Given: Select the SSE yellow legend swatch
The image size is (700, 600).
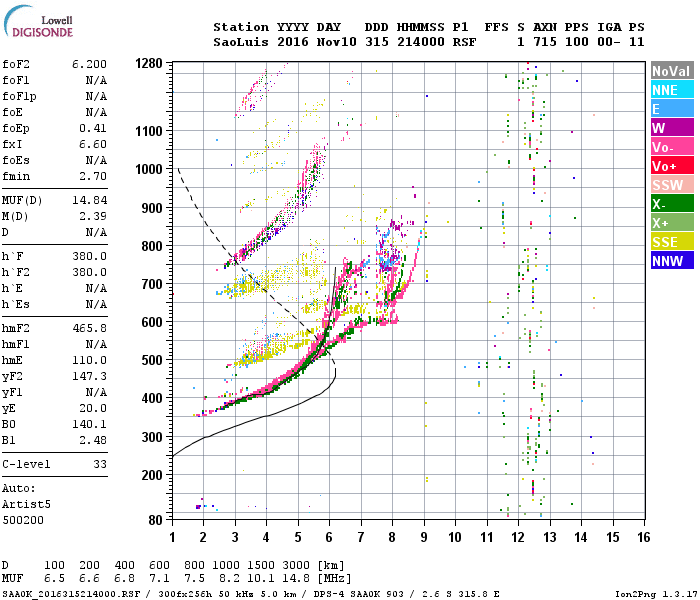Looking at the screenshot, I should (672, 242).
